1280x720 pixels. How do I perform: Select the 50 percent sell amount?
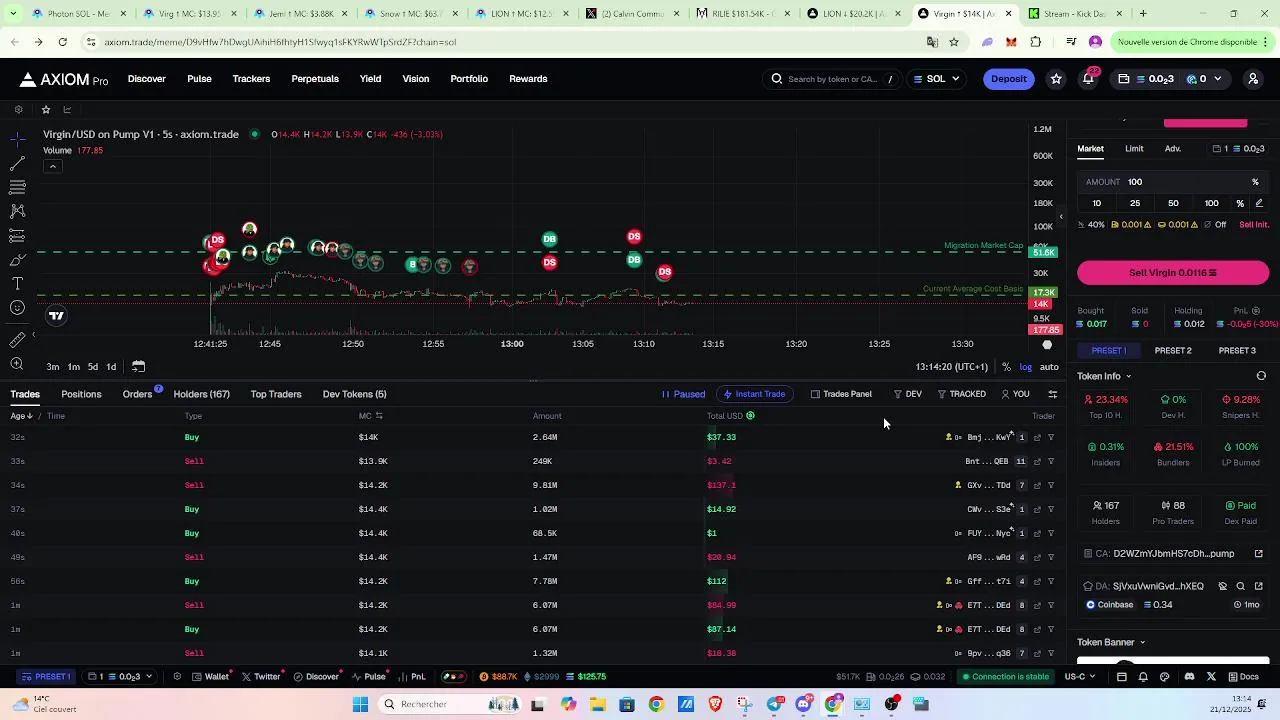(x=1173, y=203)
